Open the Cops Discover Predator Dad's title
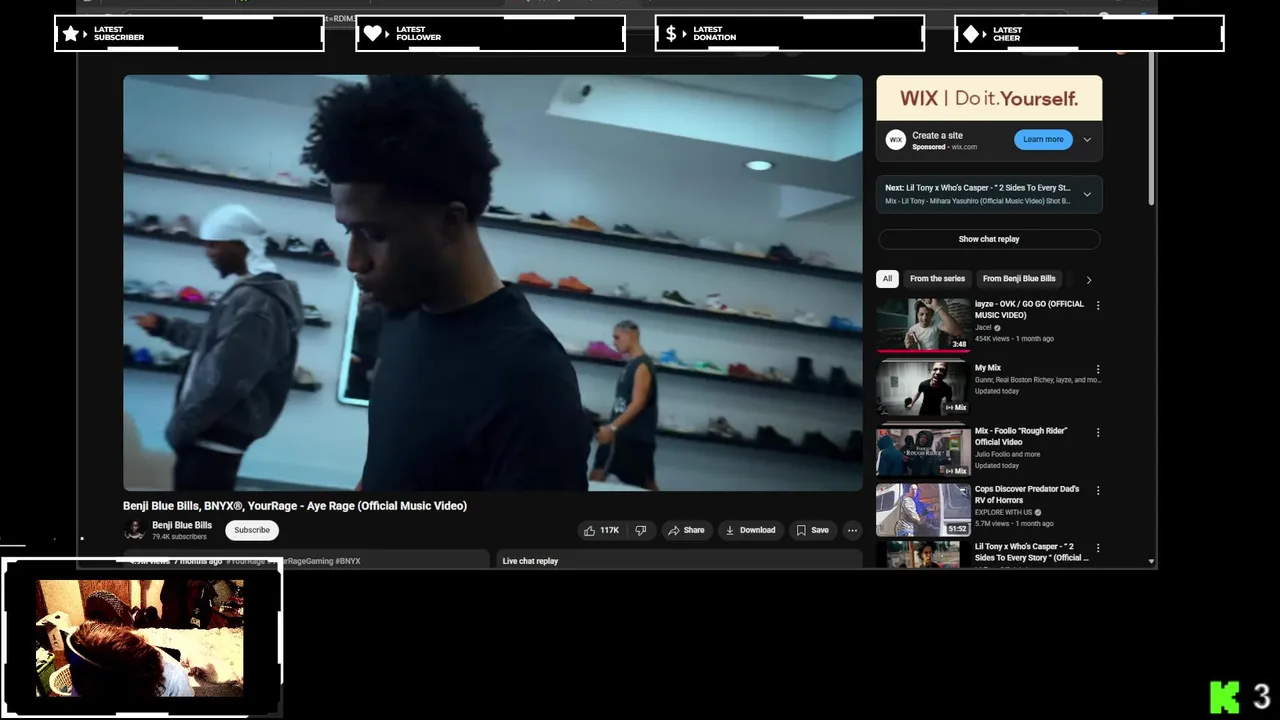Screen dimensions: 1280x720 pos(1027,494)
